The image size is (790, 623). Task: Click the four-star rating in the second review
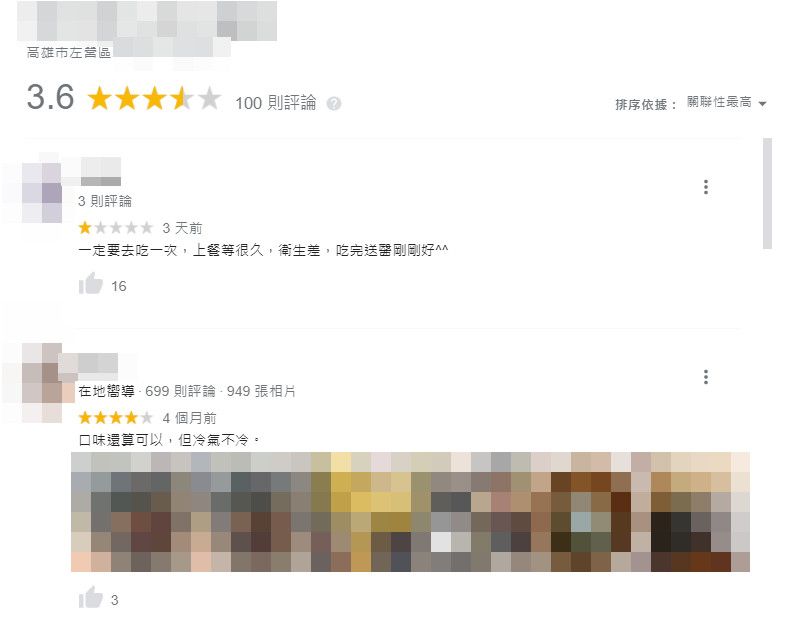point(115,418)
